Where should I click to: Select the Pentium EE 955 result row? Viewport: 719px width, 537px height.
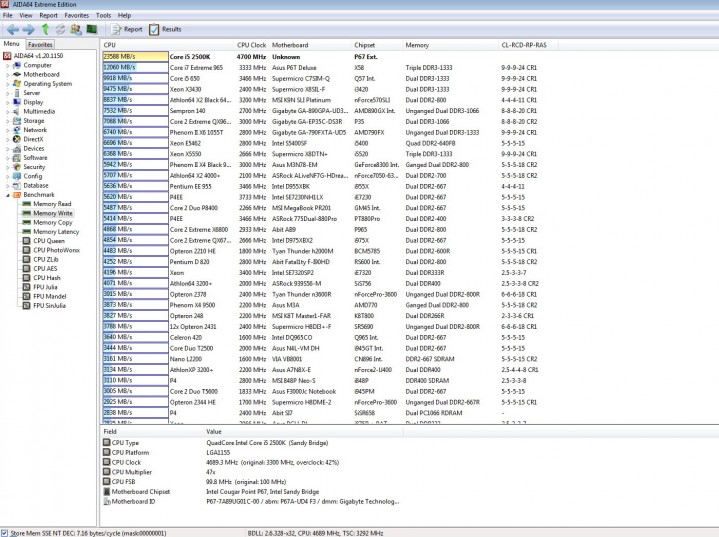(321, 186)
